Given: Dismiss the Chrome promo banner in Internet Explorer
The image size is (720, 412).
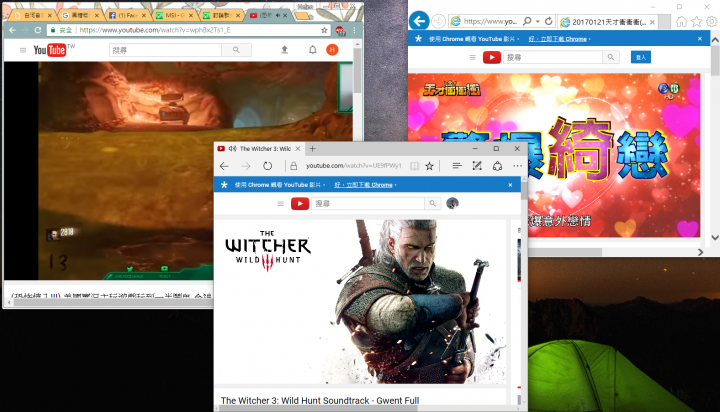Looking at the screenshot, I should [700, 39].
